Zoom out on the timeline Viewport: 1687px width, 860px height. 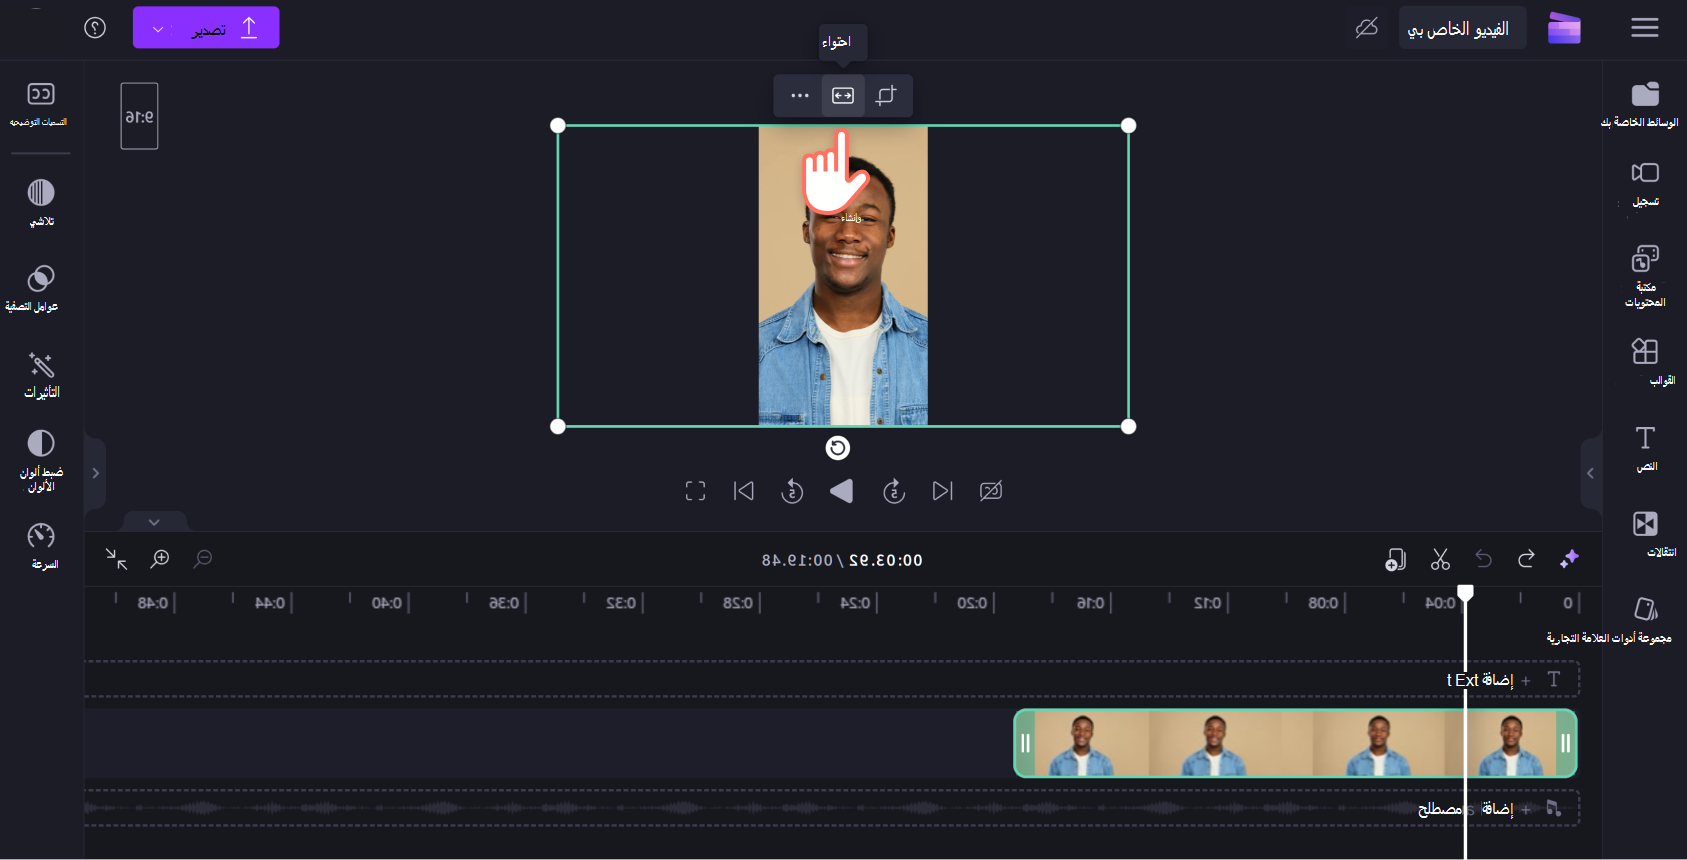click(203, 559)
